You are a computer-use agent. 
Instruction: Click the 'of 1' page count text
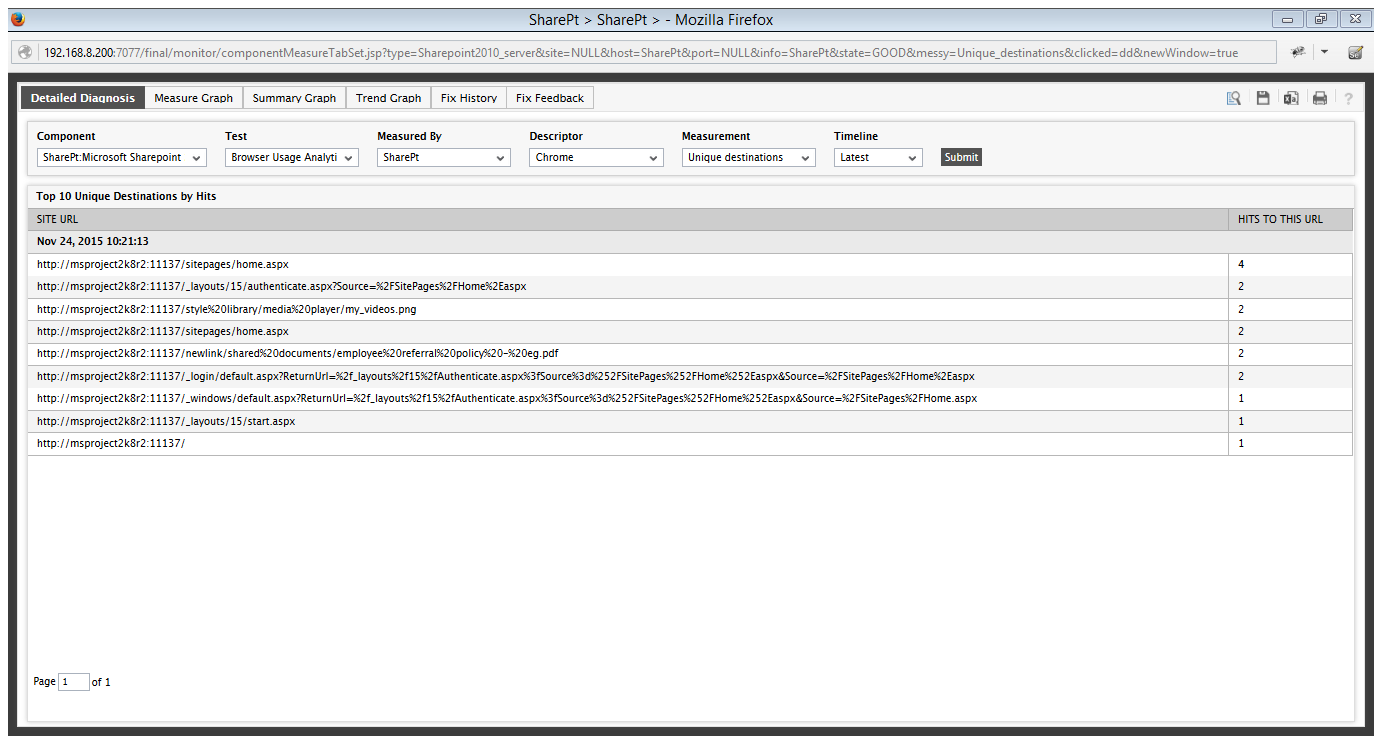tap(101, 682)
